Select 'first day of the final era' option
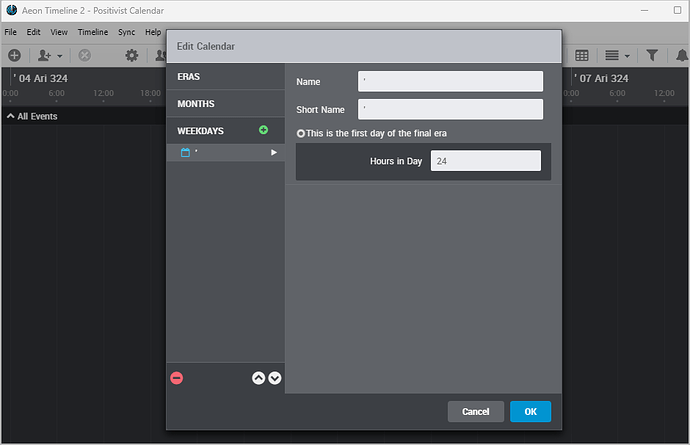Image resolution: width=690 pixels, height=445 pixels. pyautogui.click(x=301, y=133)
